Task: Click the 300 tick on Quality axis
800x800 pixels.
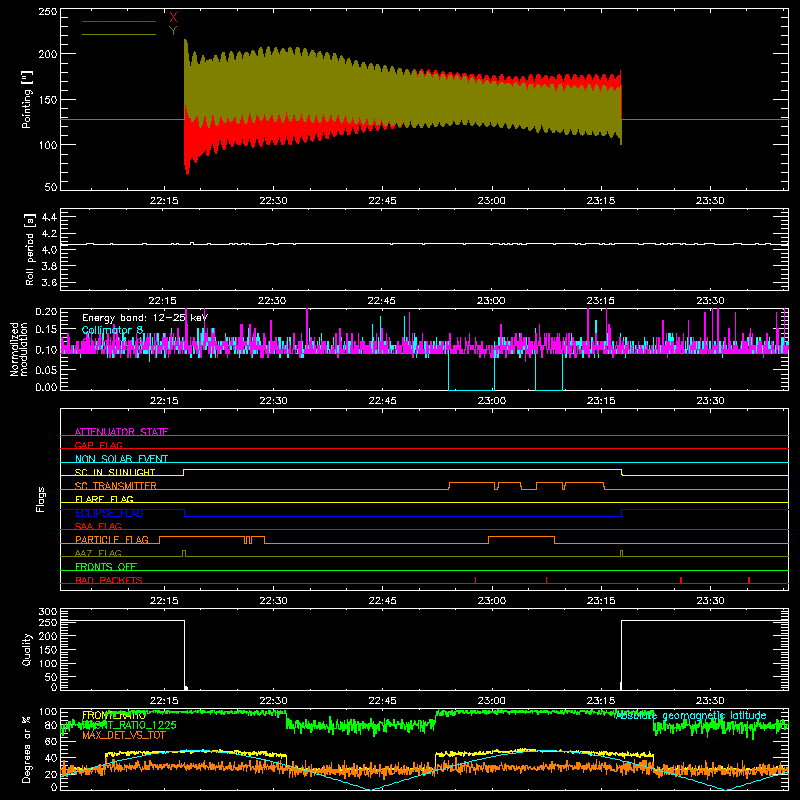Action: pyautogui.click(x=48, y=612)
